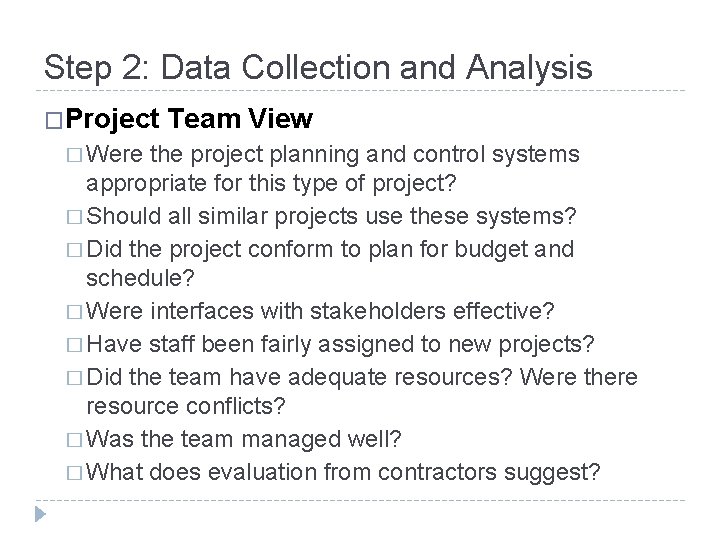Image resolution: width=720 pixels, height=540 pixels.
Task: Click the words 'resource conflicts?'
Action: coord(186,406)
